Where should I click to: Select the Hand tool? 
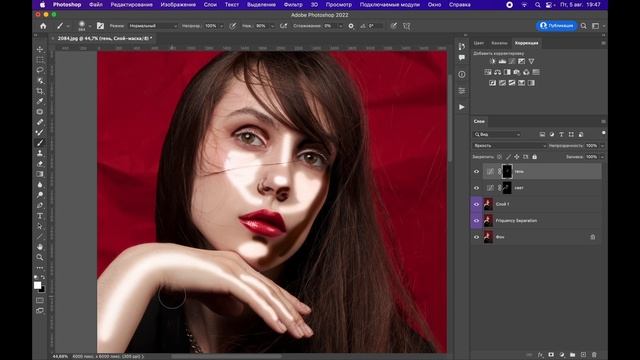coord(40,247)
